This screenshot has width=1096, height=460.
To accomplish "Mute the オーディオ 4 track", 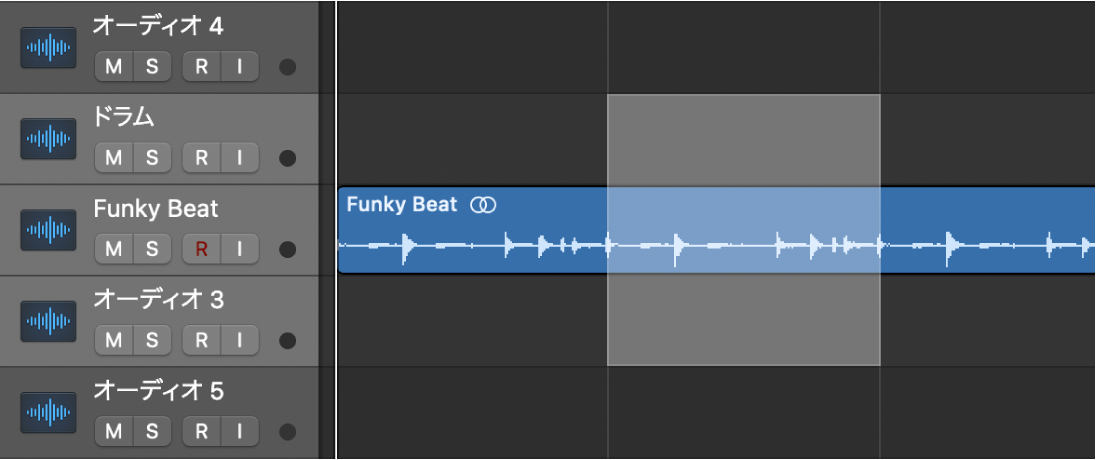I will 114,67.
